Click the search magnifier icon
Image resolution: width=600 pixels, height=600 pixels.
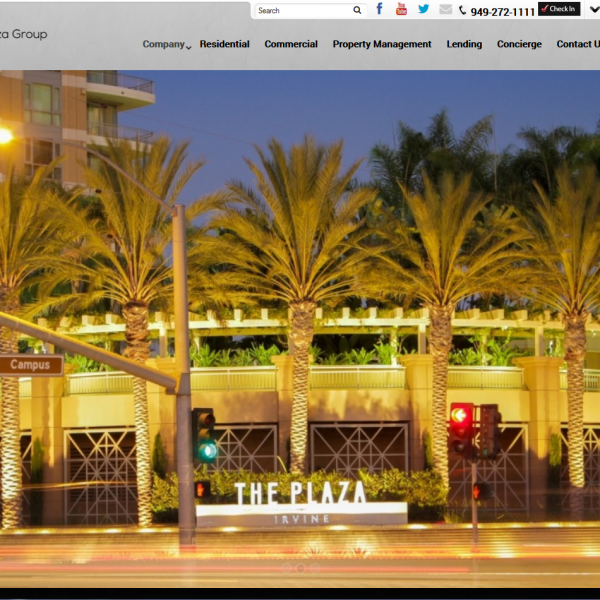357,10
